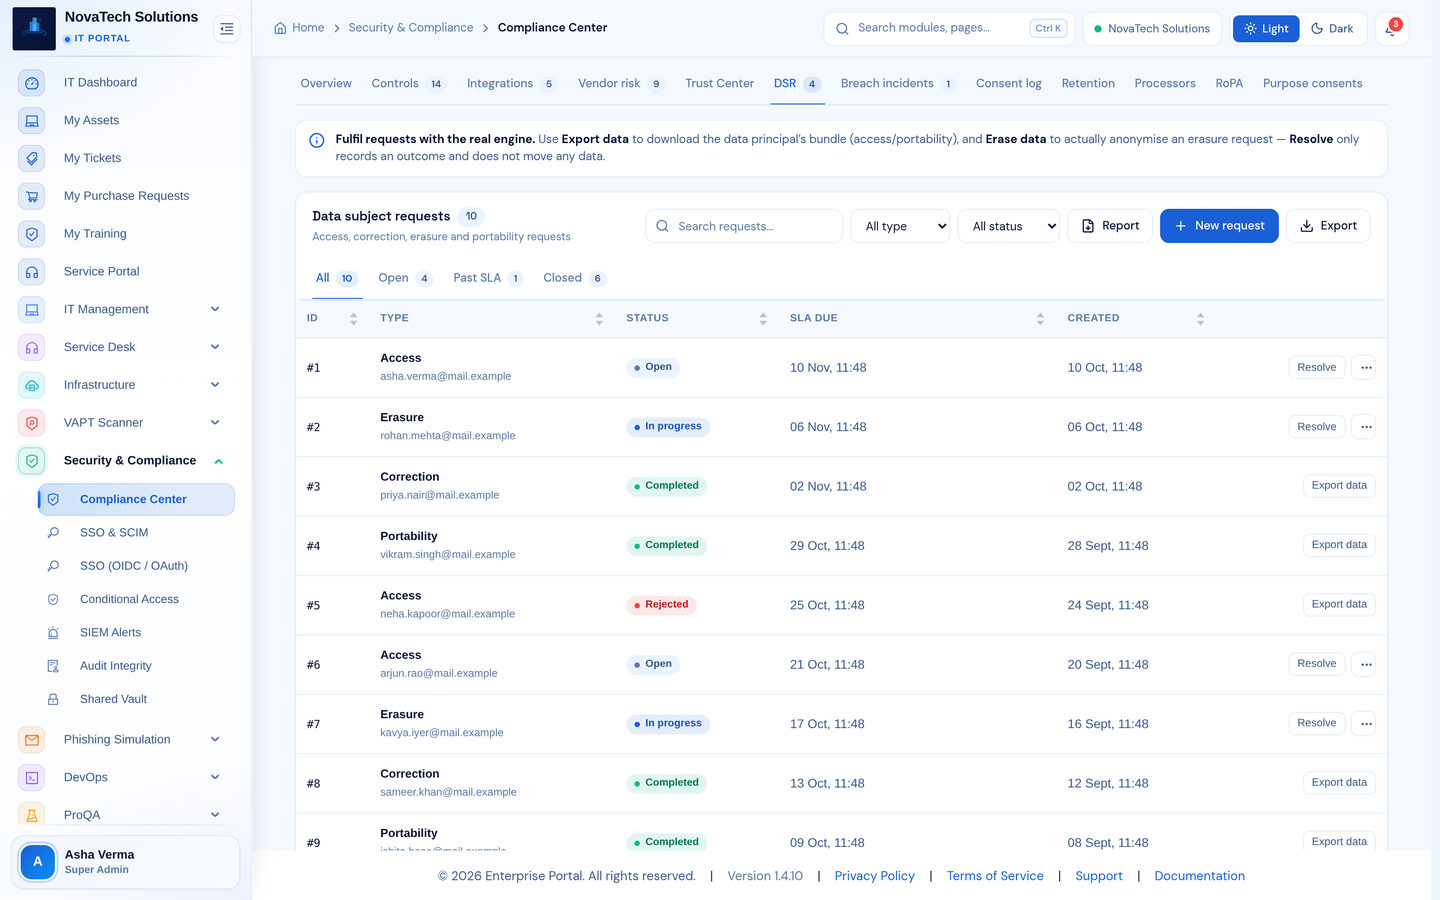The image size is (1440, 900).
Task: Click the NovaTech Solutions logo
Action: point(34,28)
